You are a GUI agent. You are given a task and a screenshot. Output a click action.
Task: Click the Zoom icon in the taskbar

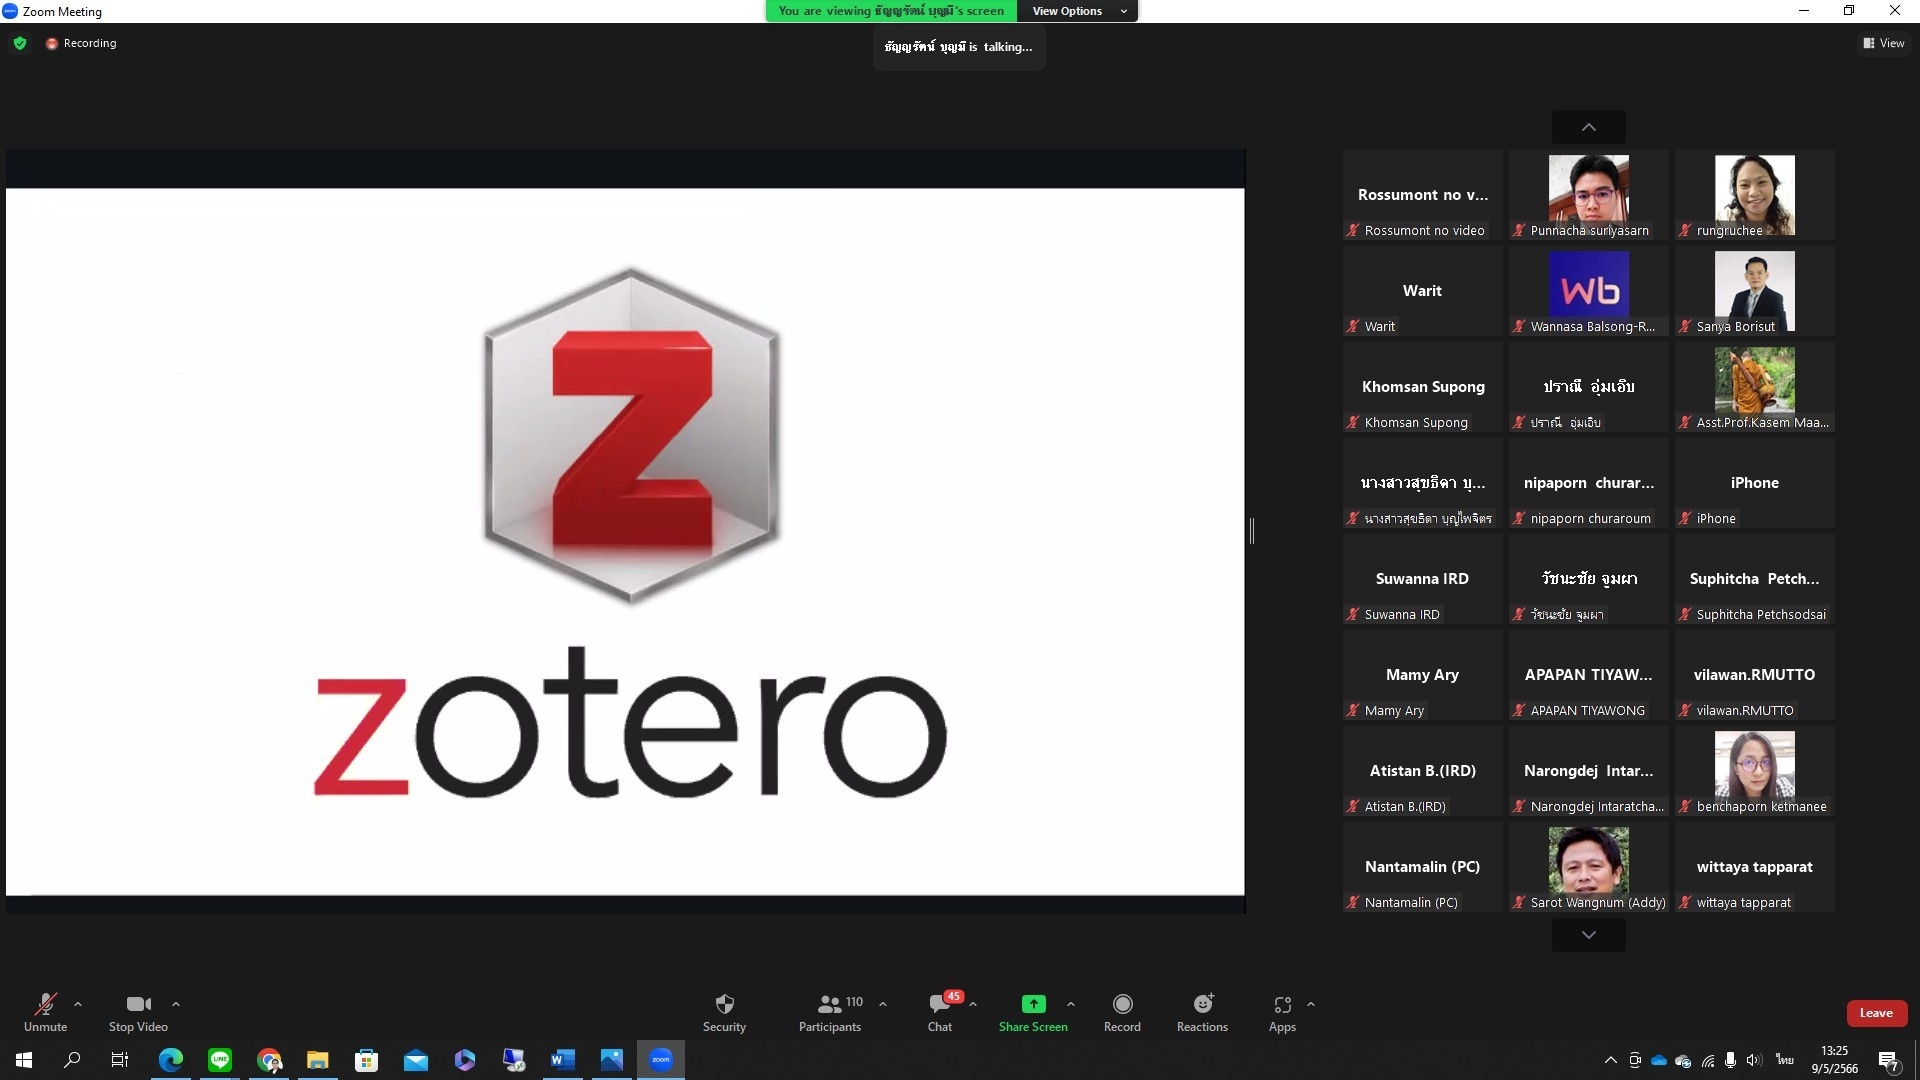[x=661, y=1060]
